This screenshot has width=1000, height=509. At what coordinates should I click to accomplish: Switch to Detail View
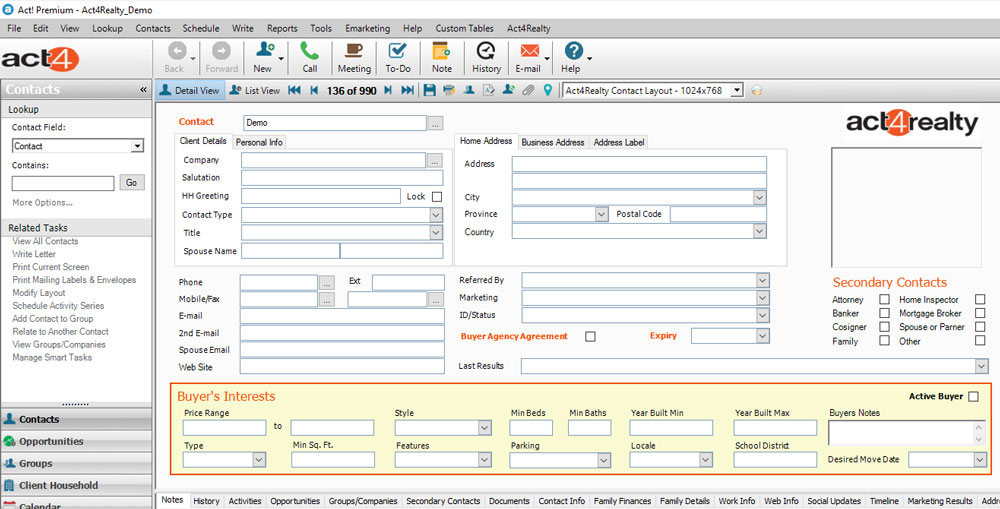coord(189,91)
